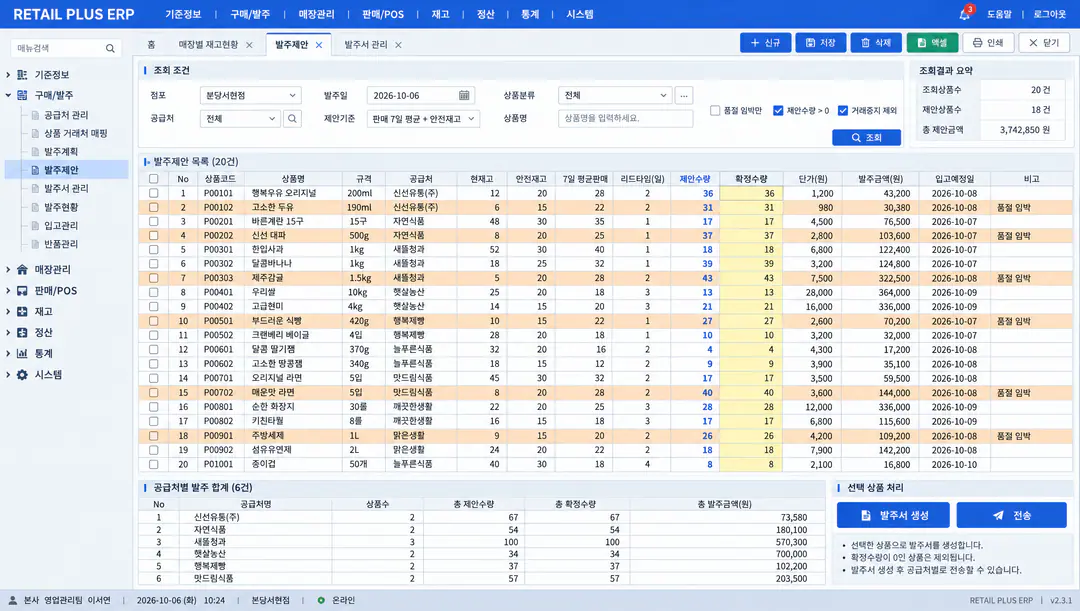The image size is (1080, 611).
Task: Open the 구매/발주 top menu
Action: [x=250, y=14]
